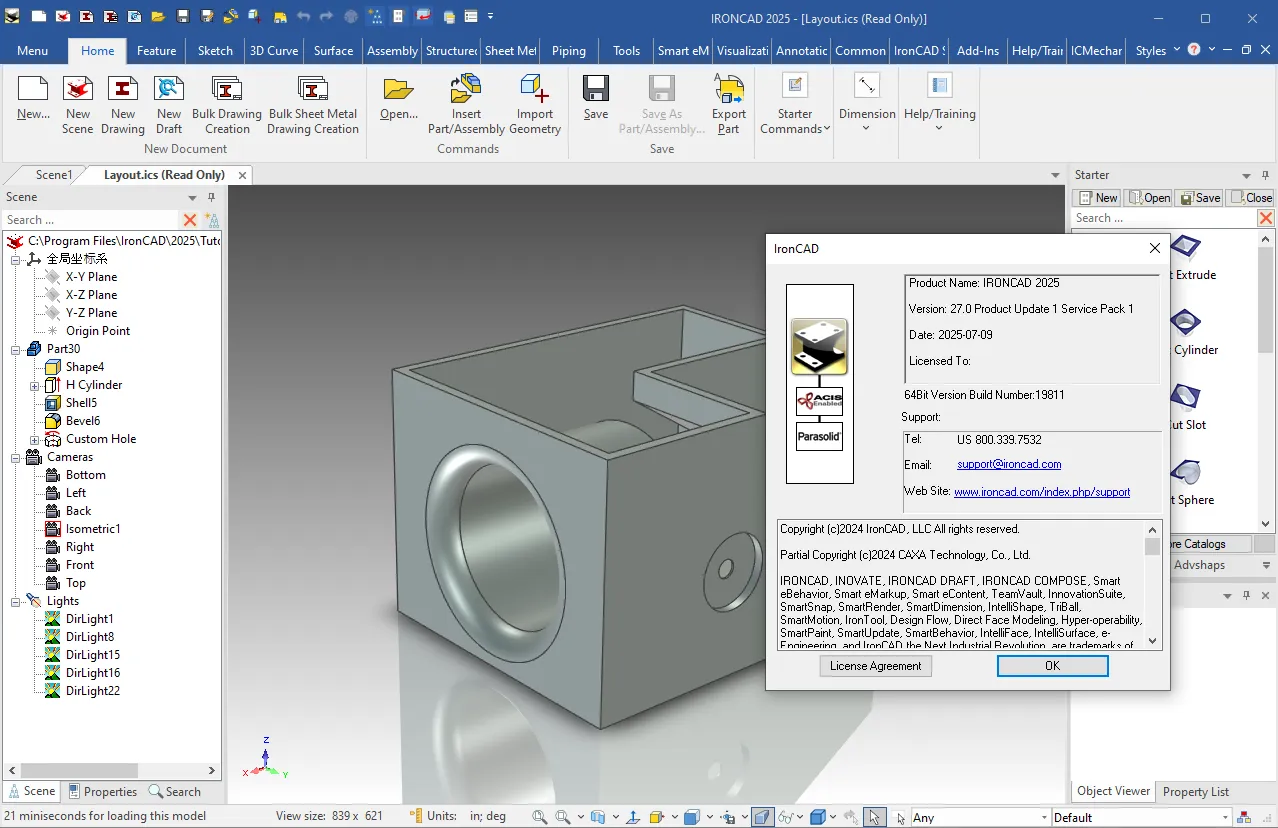Screen dimensions: 1278x828
Task: Click the open folder icon in quick access toolbar
Action: (158, 17)
